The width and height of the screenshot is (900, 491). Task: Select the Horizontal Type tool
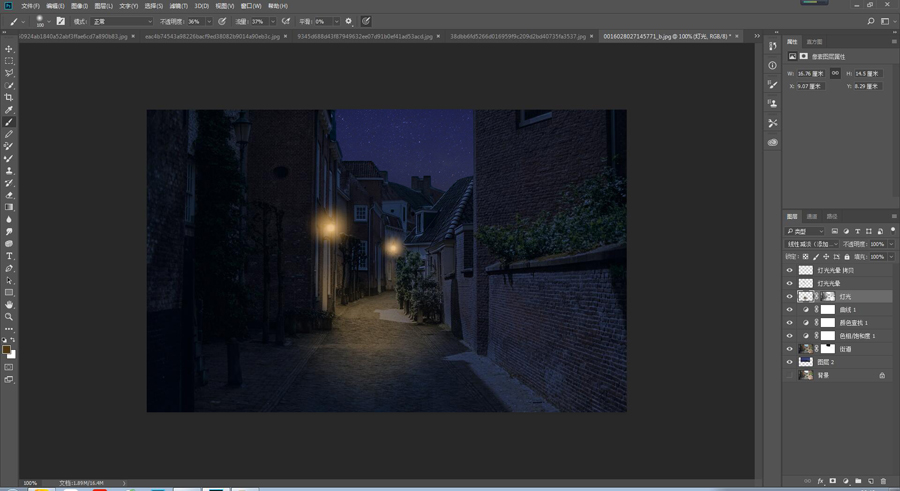[9, 256]
